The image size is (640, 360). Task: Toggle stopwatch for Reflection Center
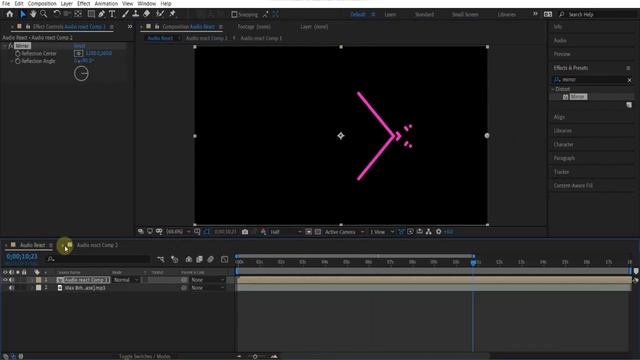click(x=18, y=53)
